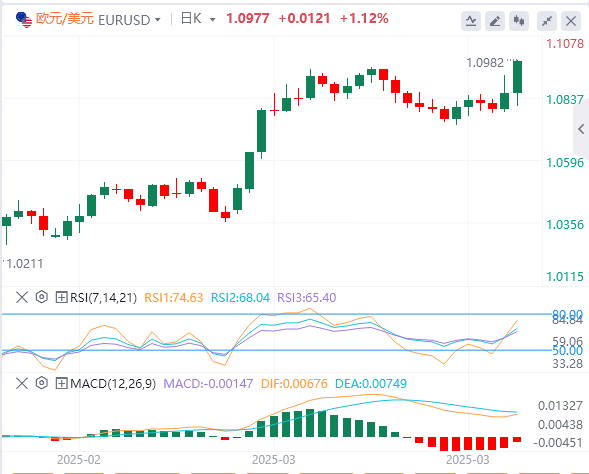Click the +1.12% percent change

364,18
